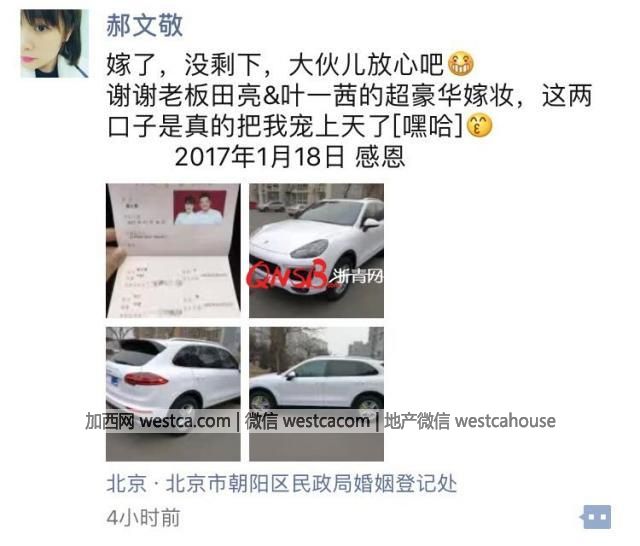The image size is (640, 546).
Task: Click the grinning teeth emoji
Action: (460, 64)
